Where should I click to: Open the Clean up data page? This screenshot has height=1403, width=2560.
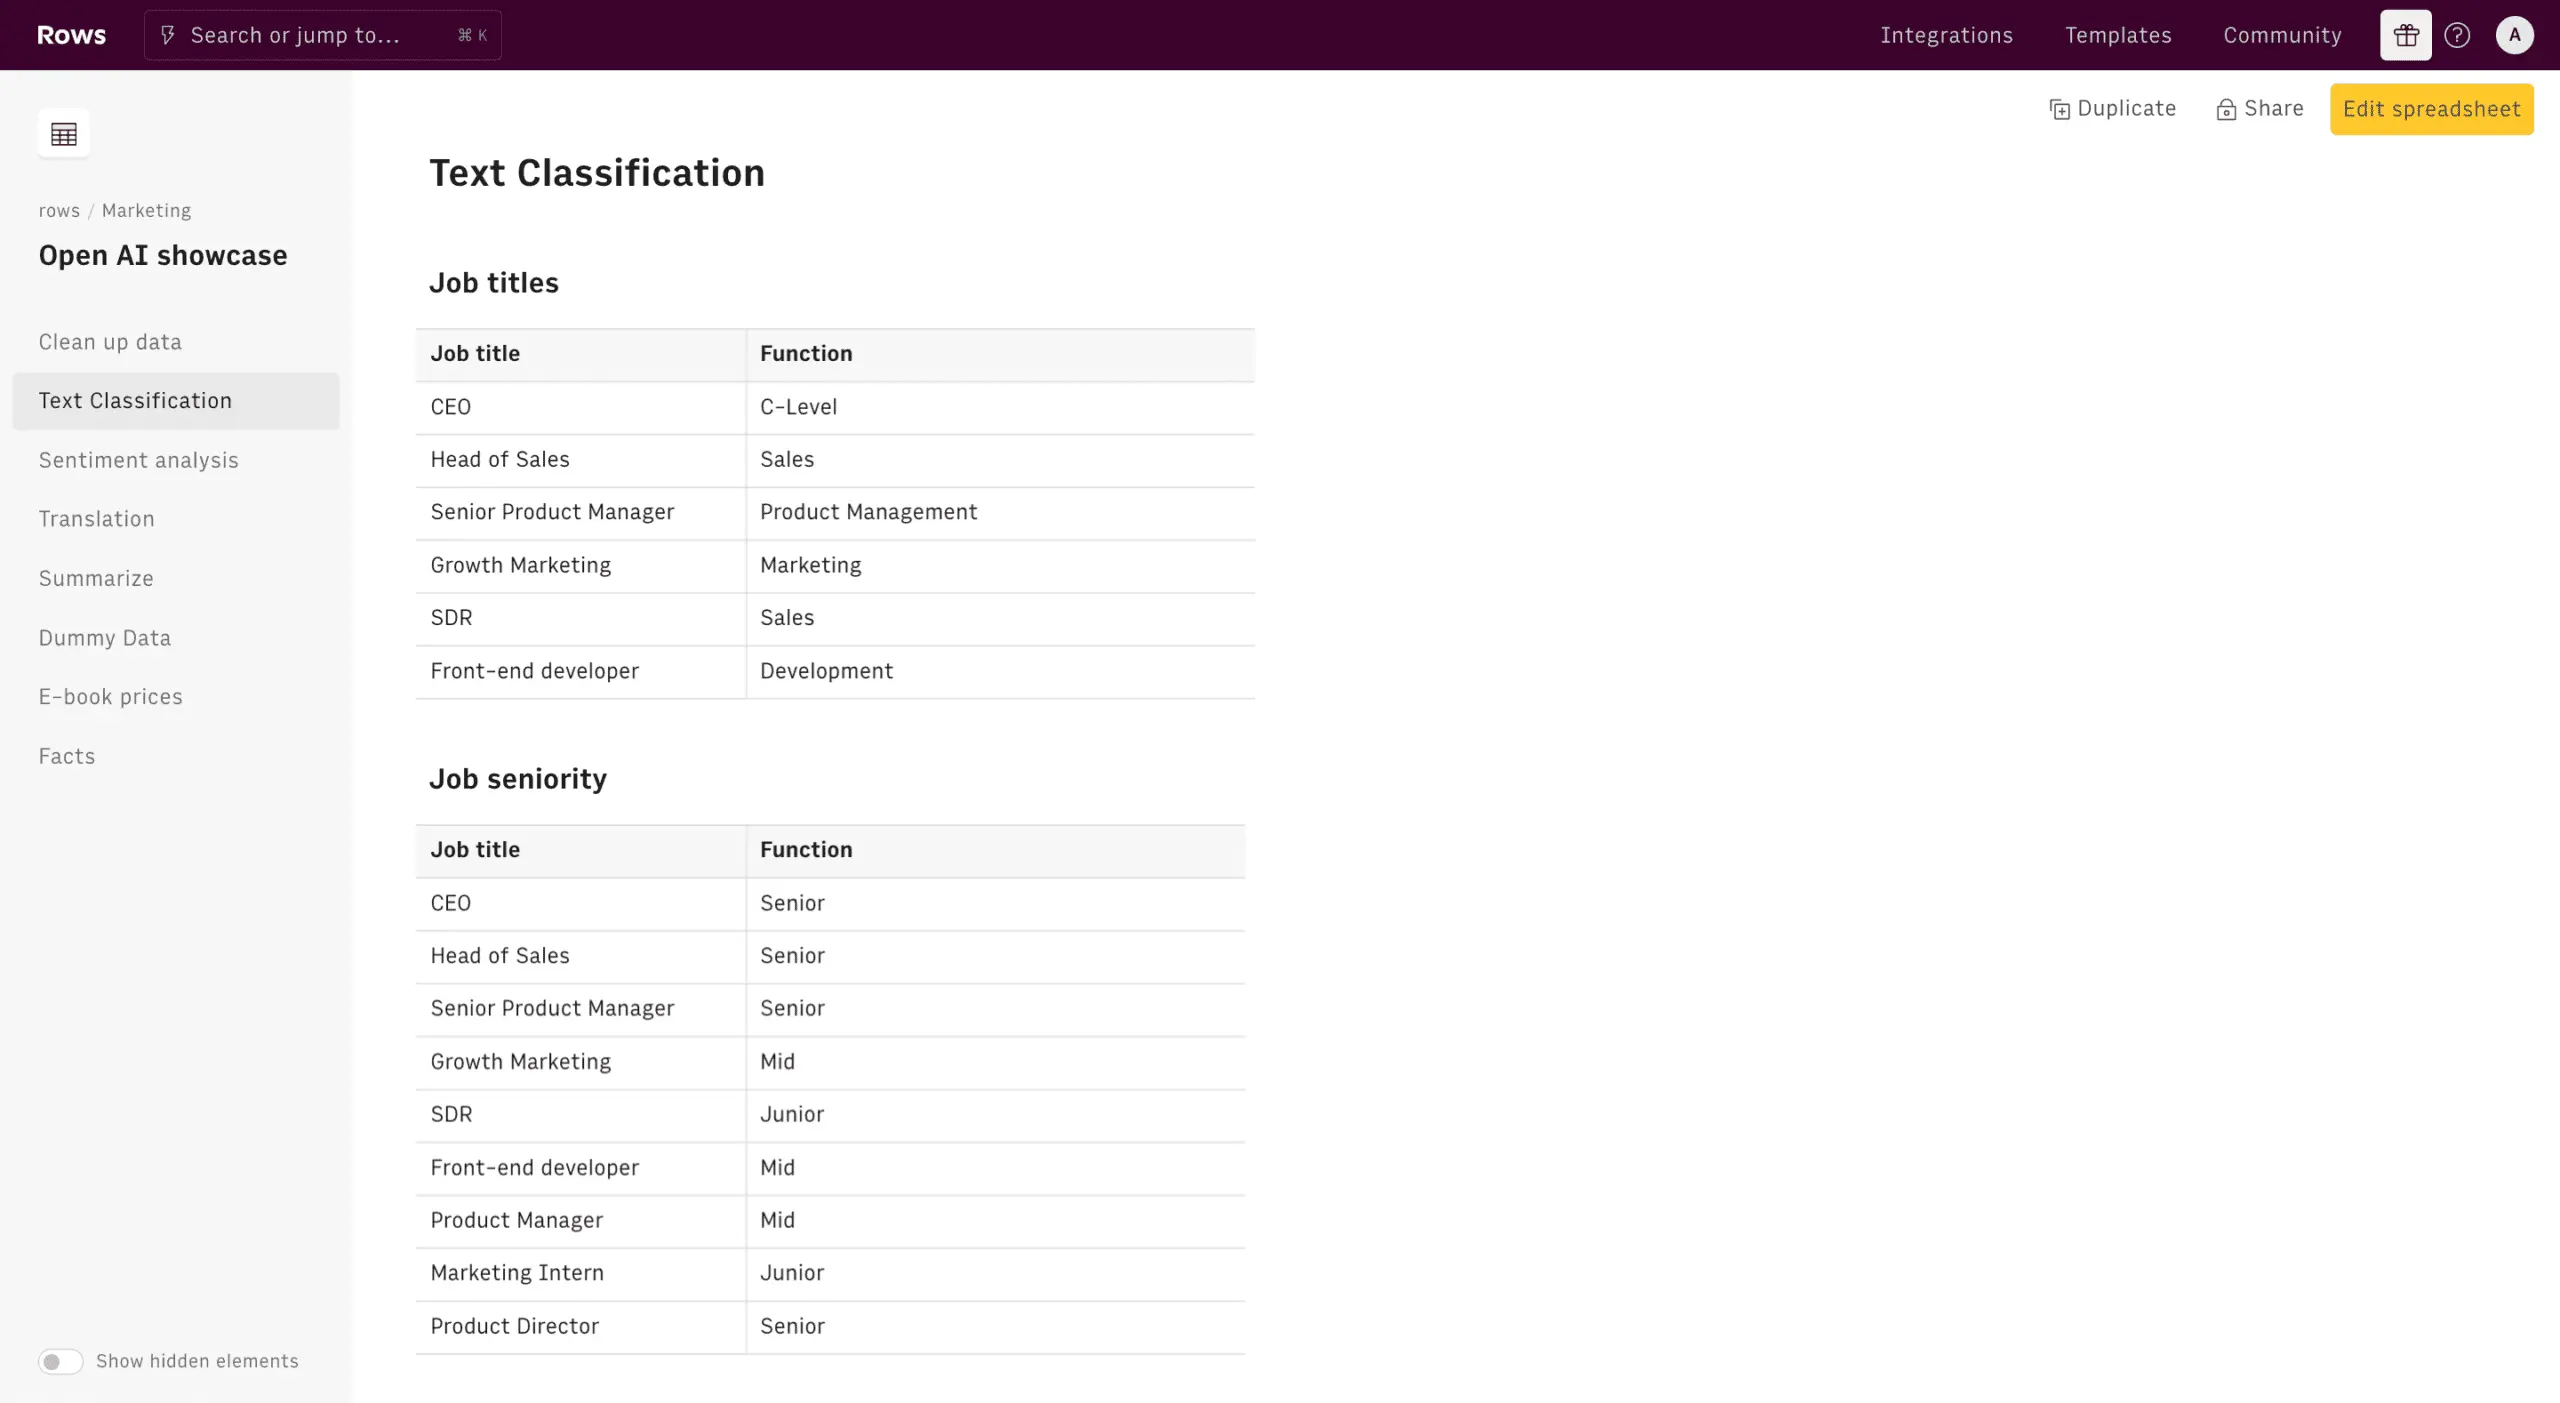pyautogui.click(x=176, y=342)
